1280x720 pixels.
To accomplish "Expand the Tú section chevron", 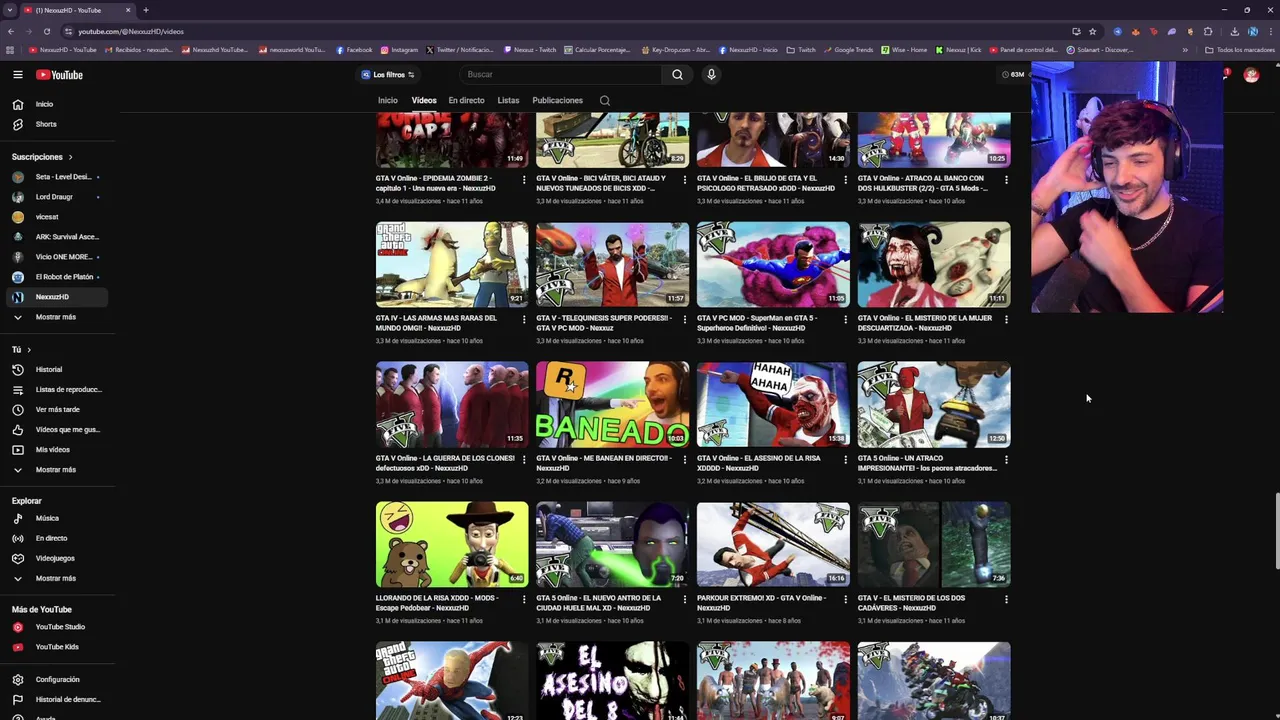I will click(29, 350).
